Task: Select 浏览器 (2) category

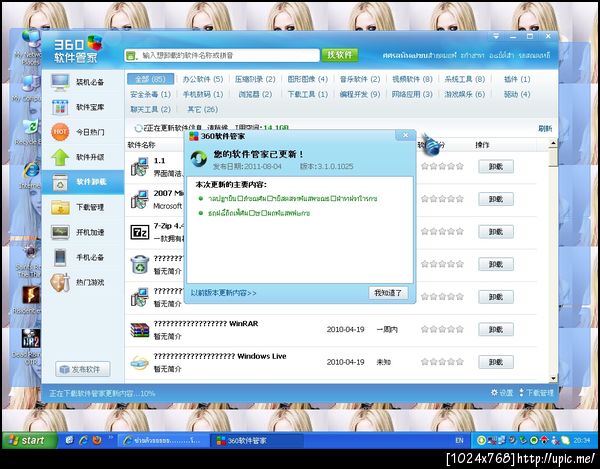Action: click(255, 94)
